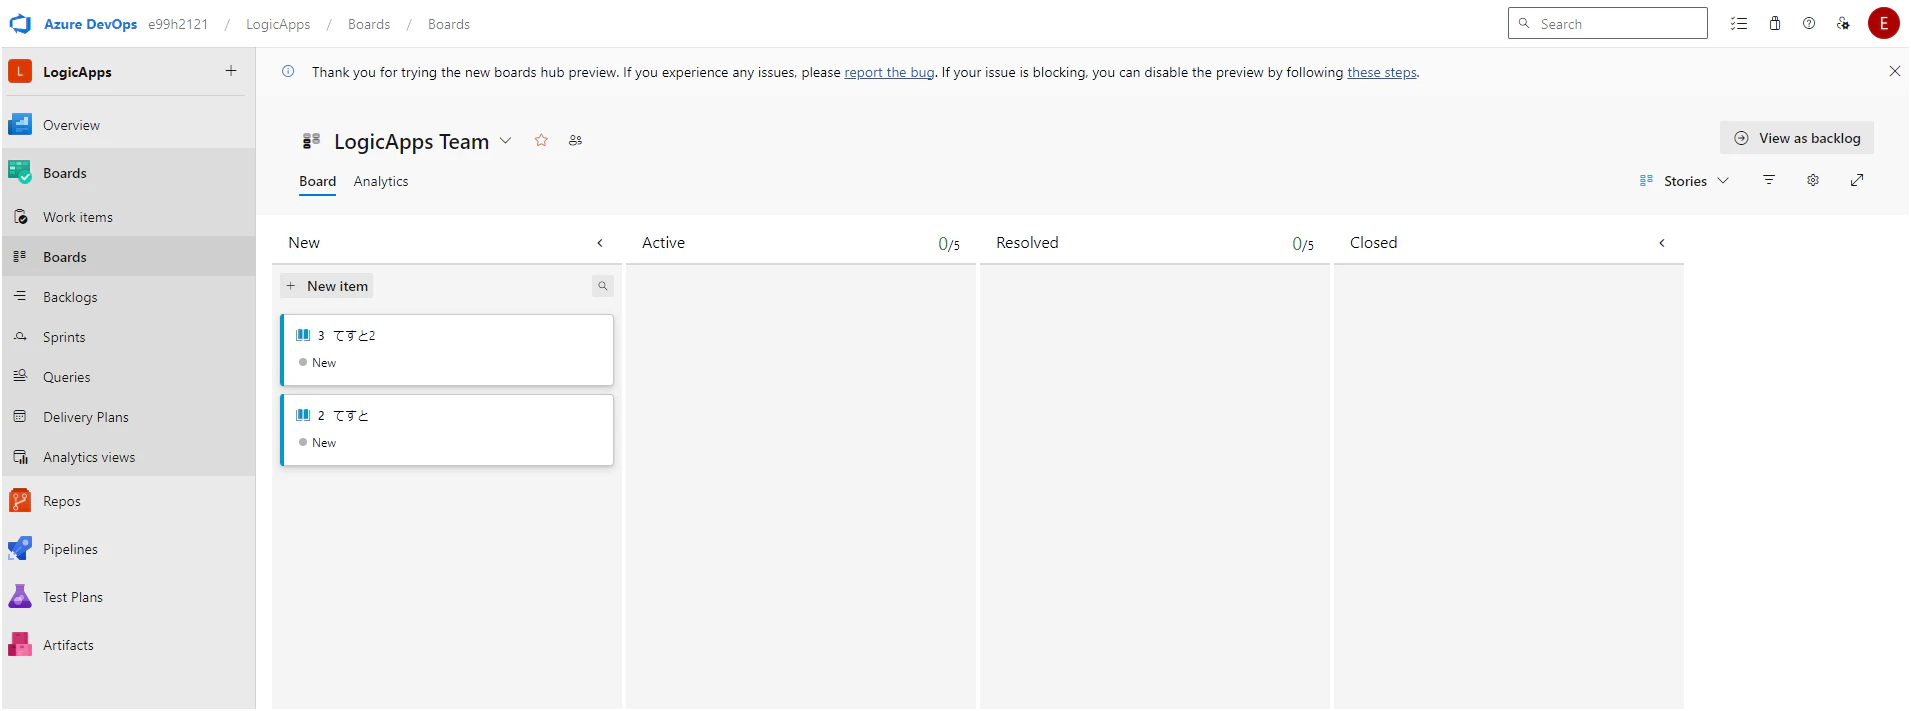Image resolution: width=1911 pixels, height=711 pixels.
Task: Open user settings icon in header
Action: point(1843,23)
